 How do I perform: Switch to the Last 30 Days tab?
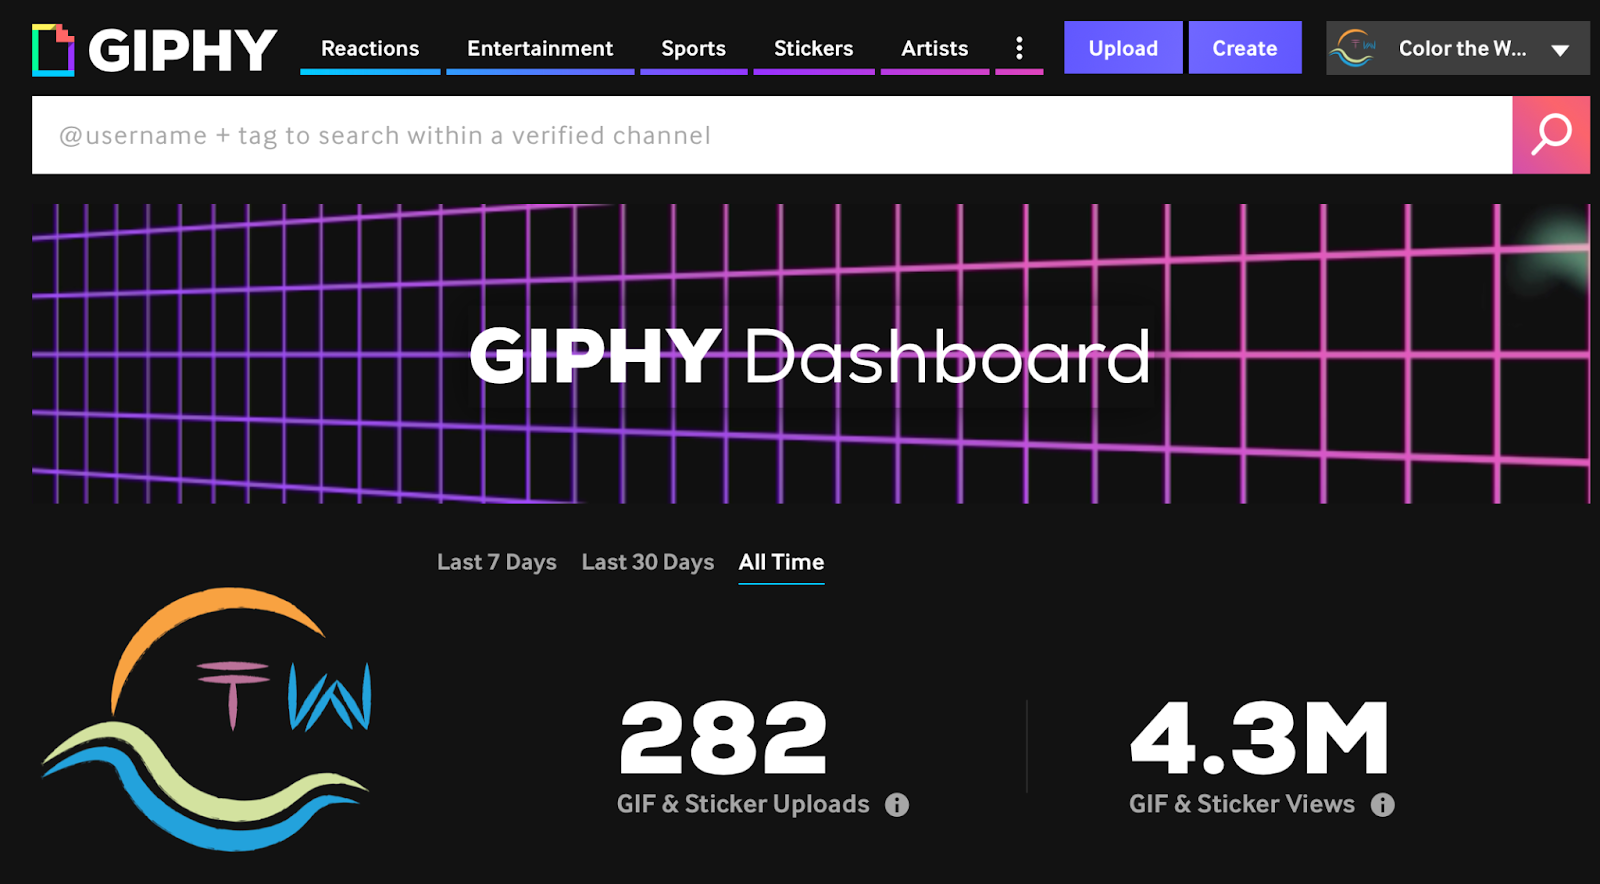pyautogui.click(x=648, y=562)
